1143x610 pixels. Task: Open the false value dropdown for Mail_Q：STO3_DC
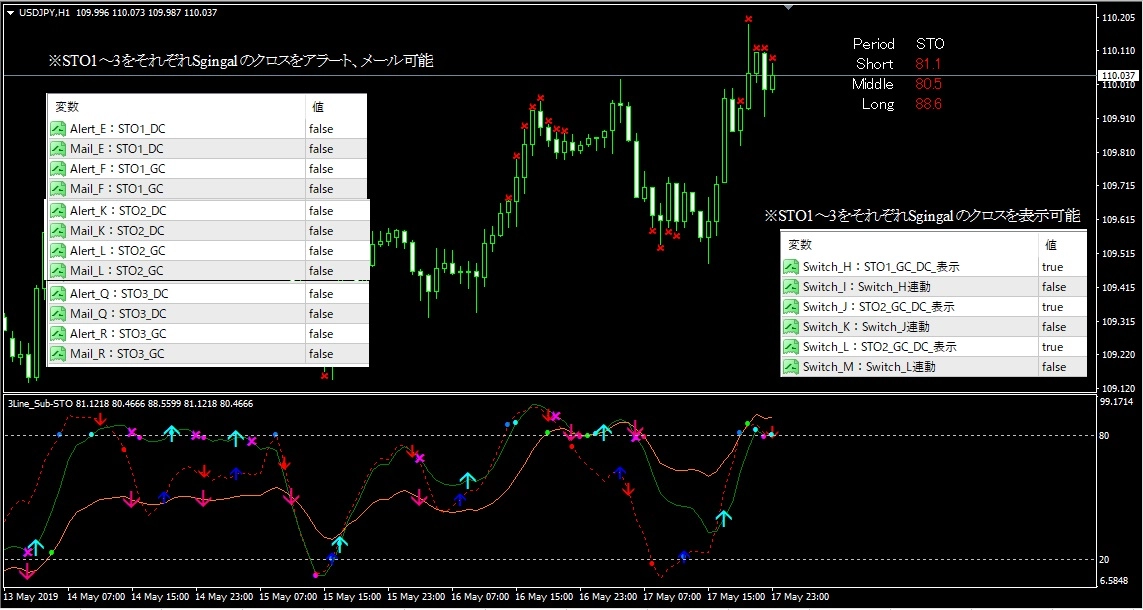[321, 313]
